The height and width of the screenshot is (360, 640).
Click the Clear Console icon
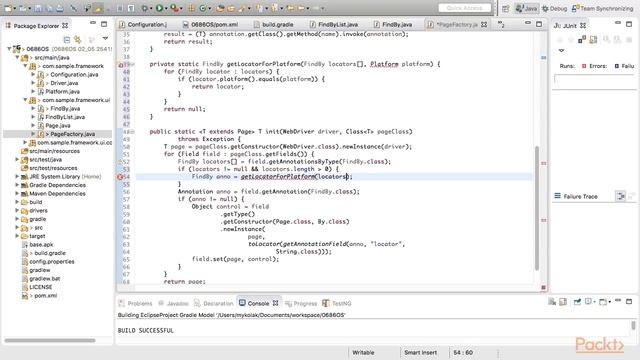552,302
